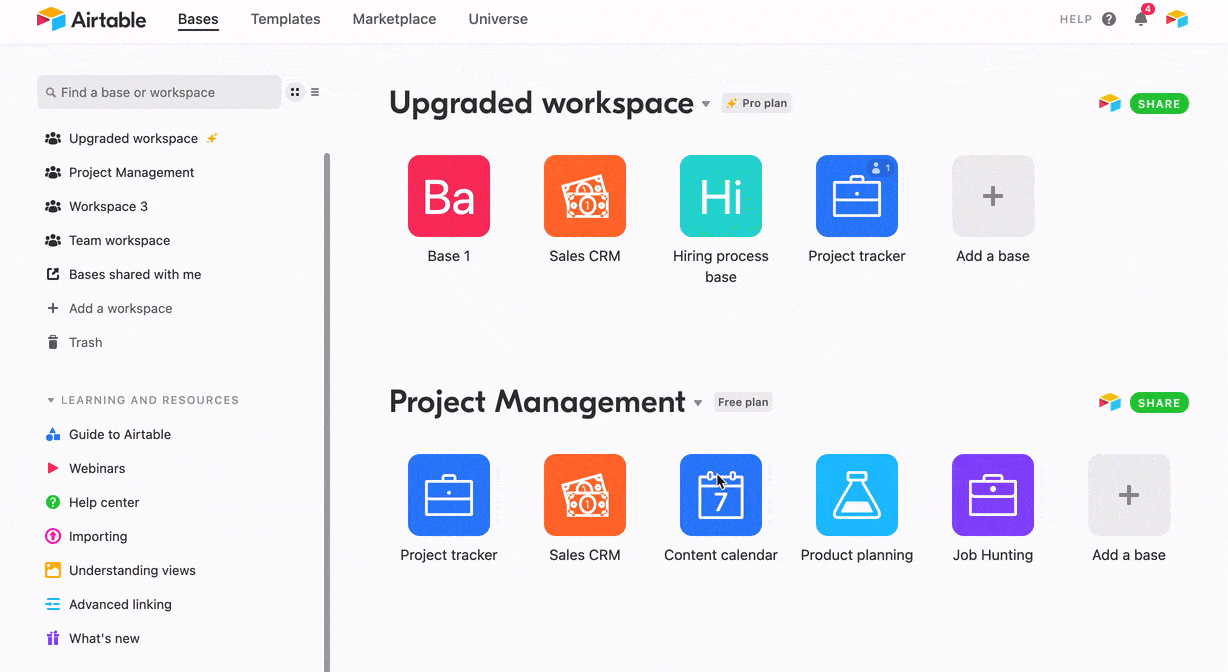Collapse the Learning and Resources section

(51, 400)
